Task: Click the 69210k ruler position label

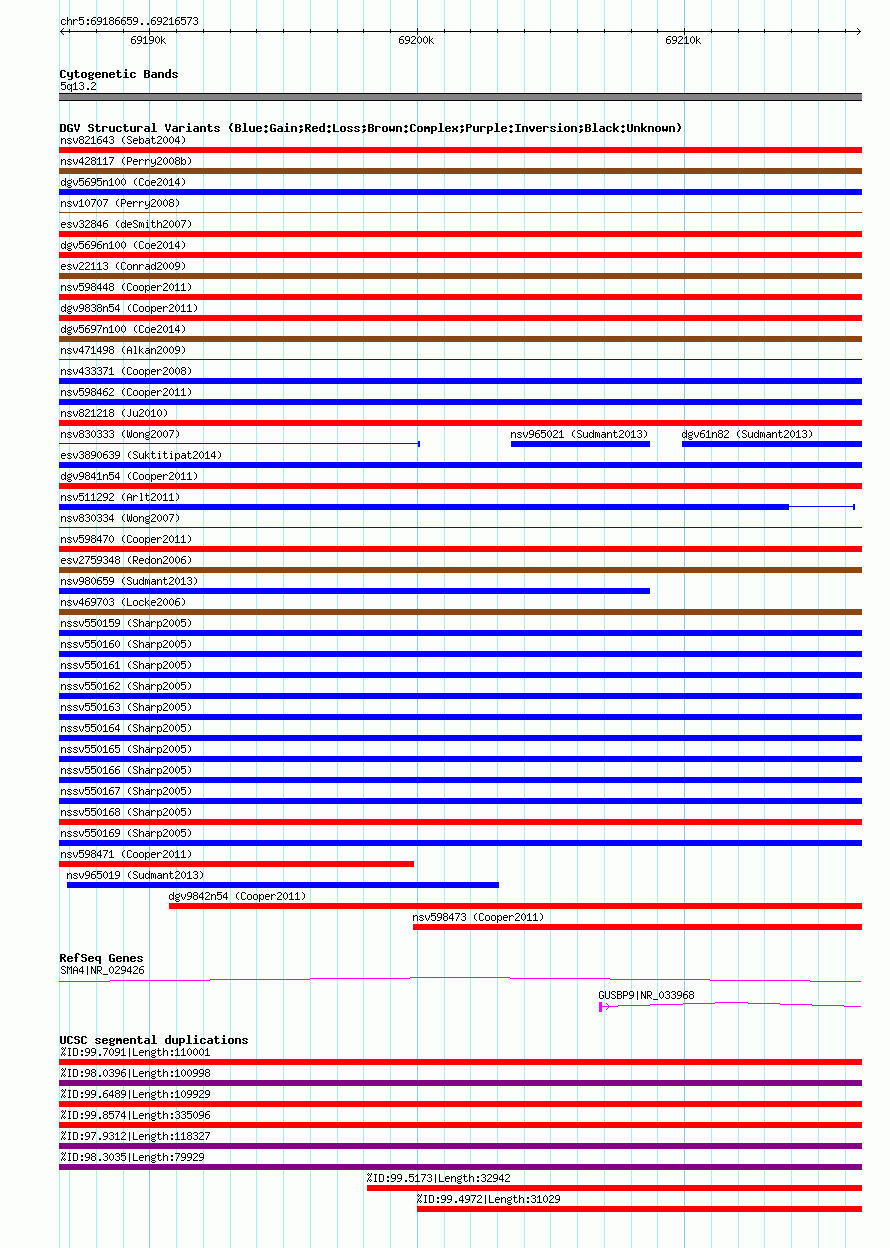Action: coord(683,40)
